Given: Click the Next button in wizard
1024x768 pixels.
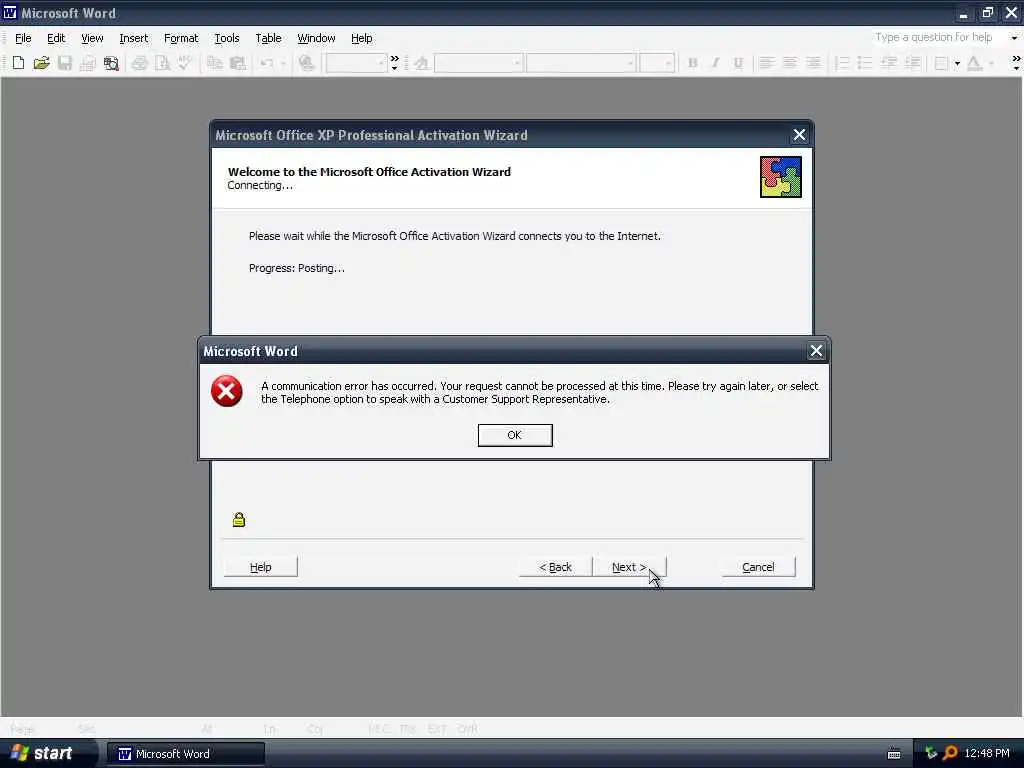Looking at the screenshot, I should coord(629,567).
